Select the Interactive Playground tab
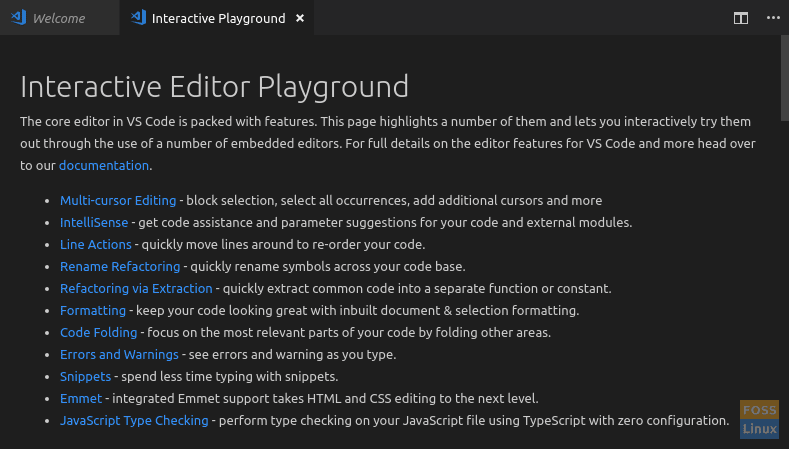Viewport: 789px width, 449px height. [x=217, y=18]
